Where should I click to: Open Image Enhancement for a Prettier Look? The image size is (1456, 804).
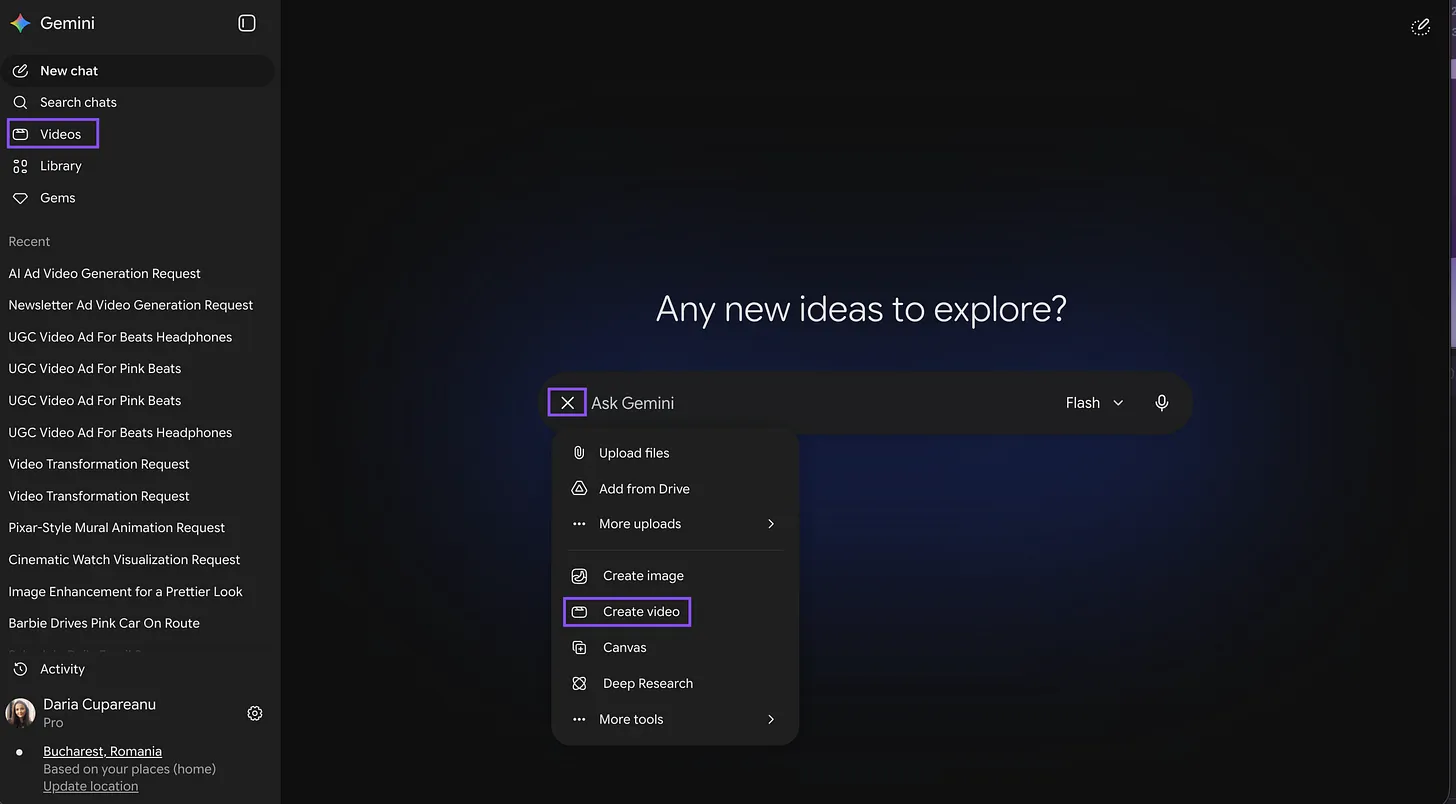(x=126, y=592)
